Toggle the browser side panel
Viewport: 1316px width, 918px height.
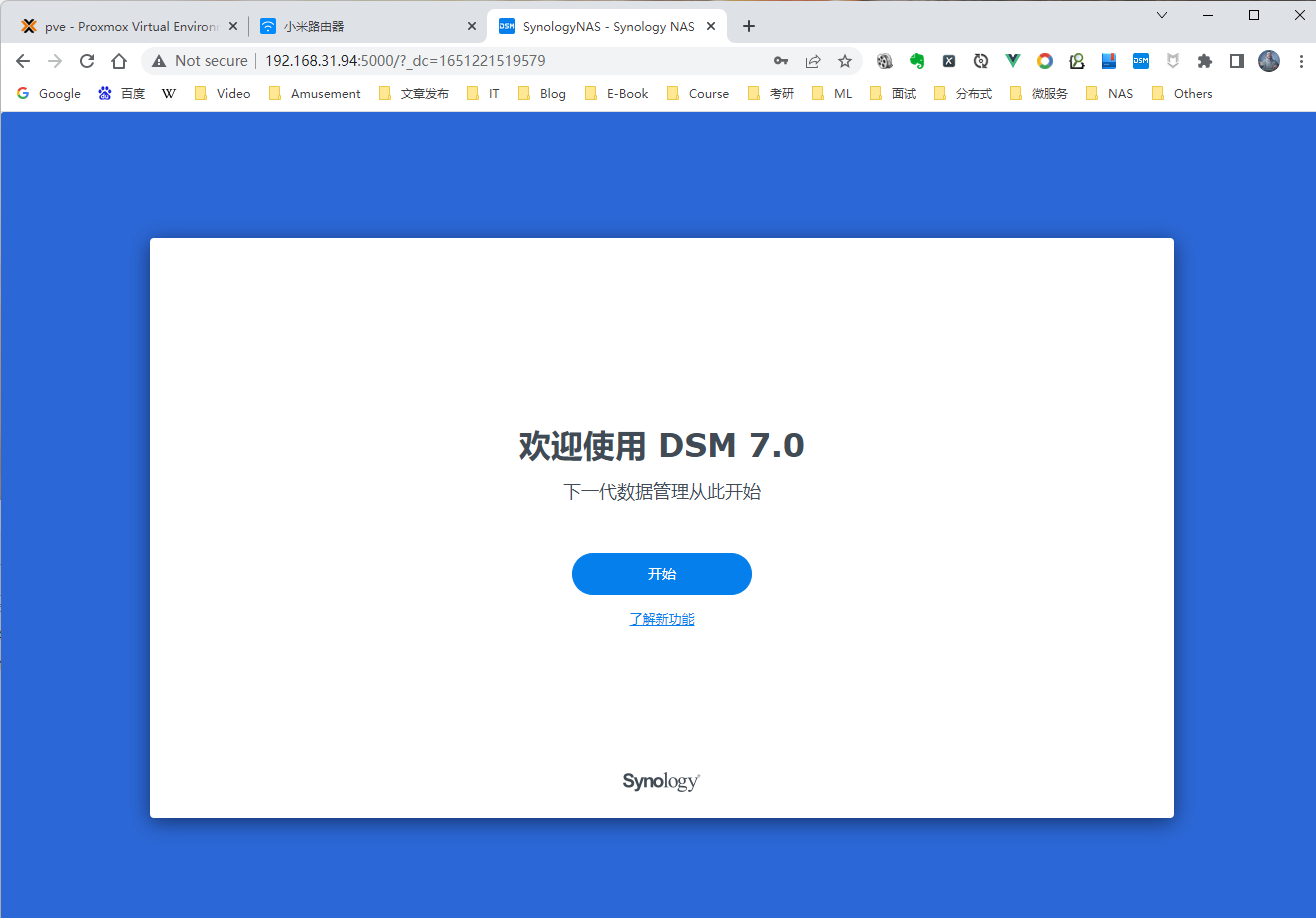[1236, 61]
